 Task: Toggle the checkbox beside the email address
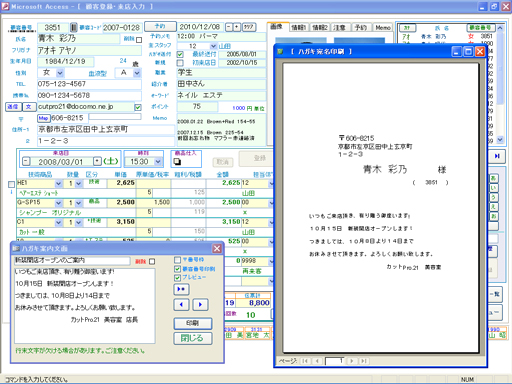pyautogui.click(x=138, y=107)
